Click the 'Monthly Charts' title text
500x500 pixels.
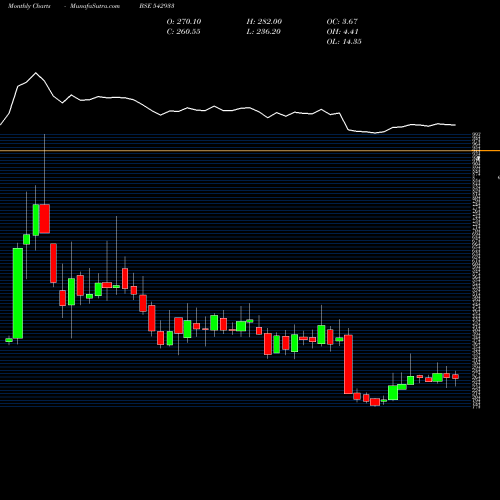(x=29, y=6)
